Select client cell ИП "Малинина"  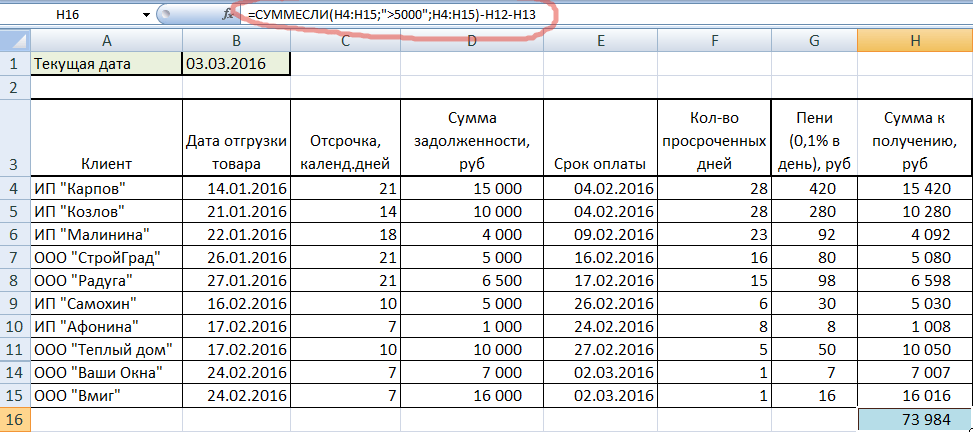coord(106,234)
